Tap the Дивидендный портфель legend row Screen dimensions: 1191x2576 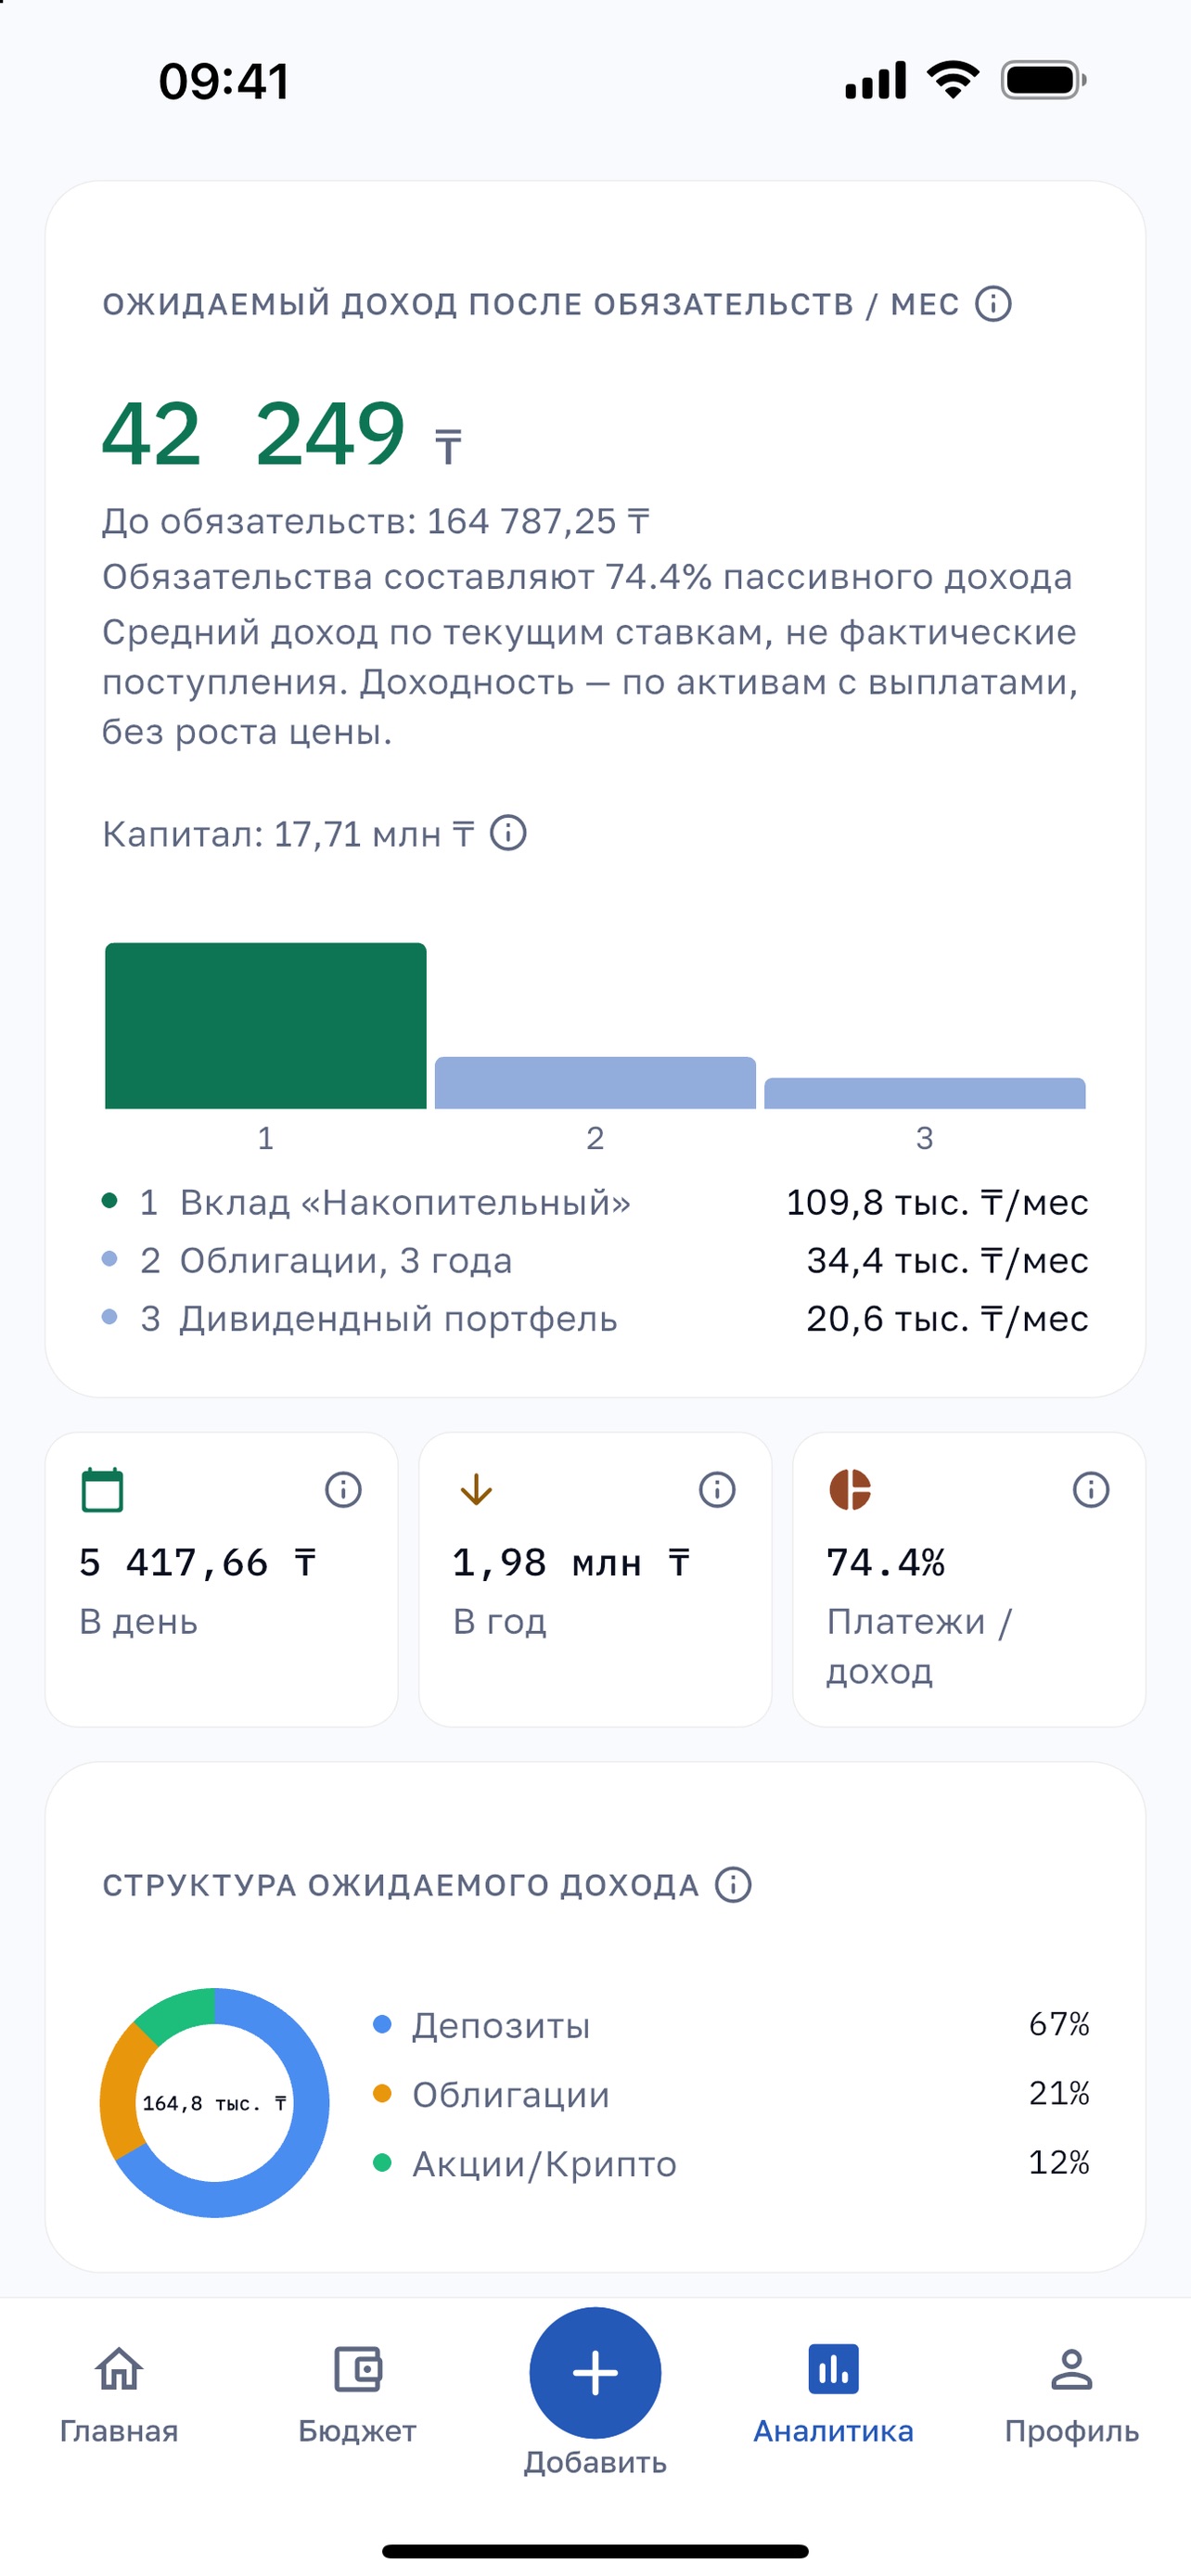pyautogui.click(x=595, y=1318)
